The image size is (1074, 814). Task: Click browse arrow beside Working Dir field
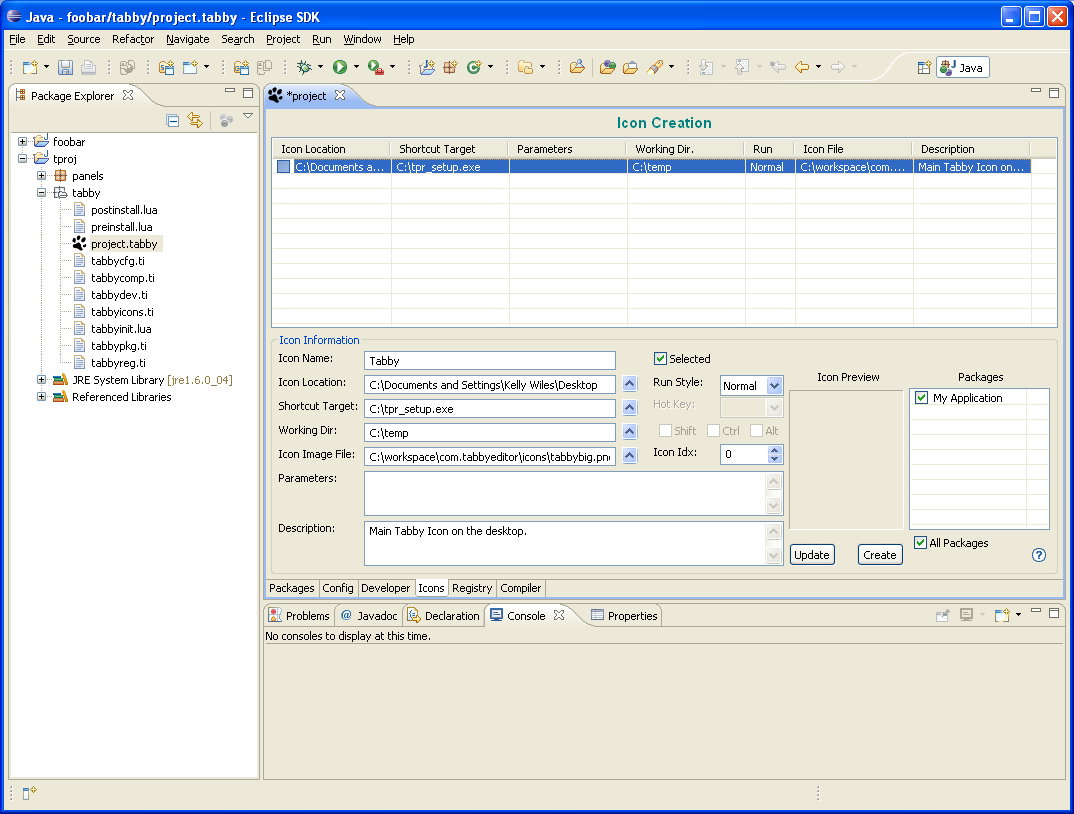point(630,432)
